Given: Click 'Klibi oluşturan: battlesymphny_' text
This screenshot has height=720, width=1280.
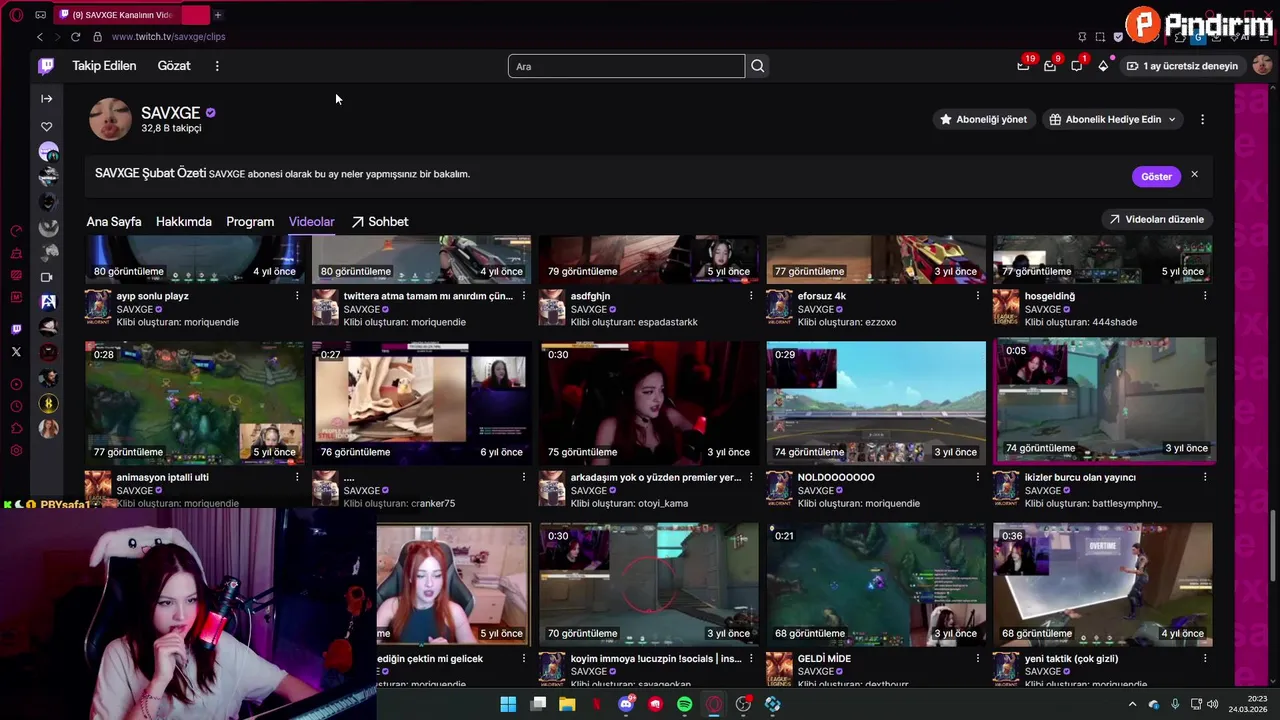Looking at the screenshot, I should click(x=1093, y=503).
